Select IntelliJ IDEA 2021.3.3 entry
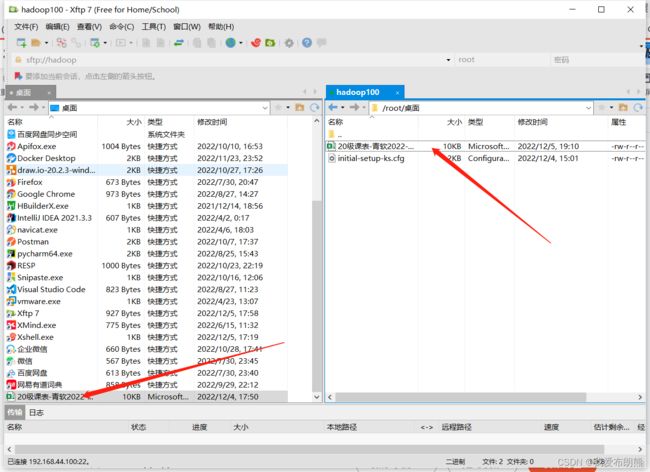The width and height of the screenshot is (650, 472). 147,218
